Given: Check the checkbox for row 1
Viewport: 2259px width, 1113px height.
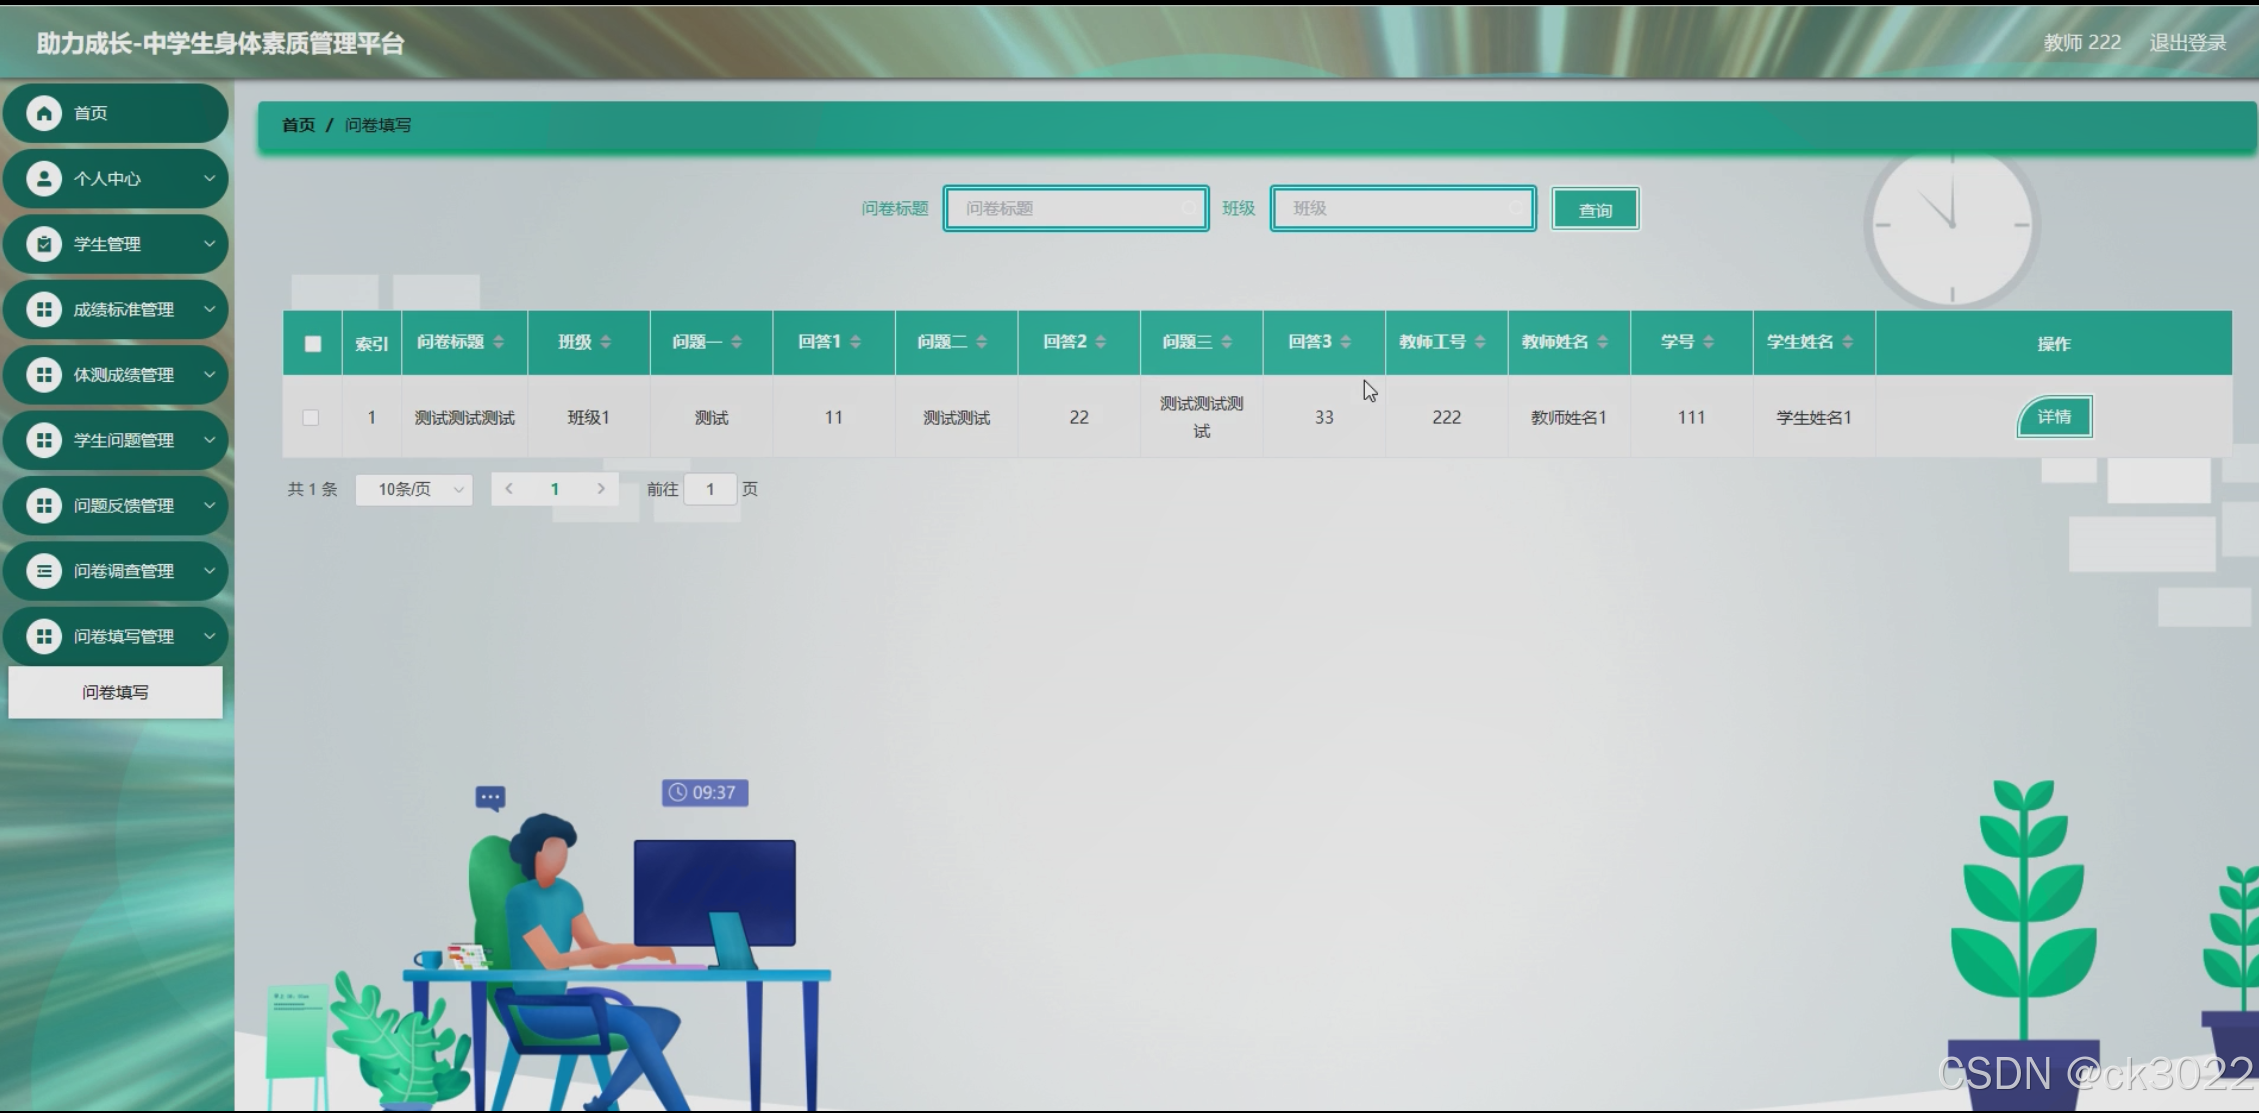Looking at the screenshot, I should point(311,418).
